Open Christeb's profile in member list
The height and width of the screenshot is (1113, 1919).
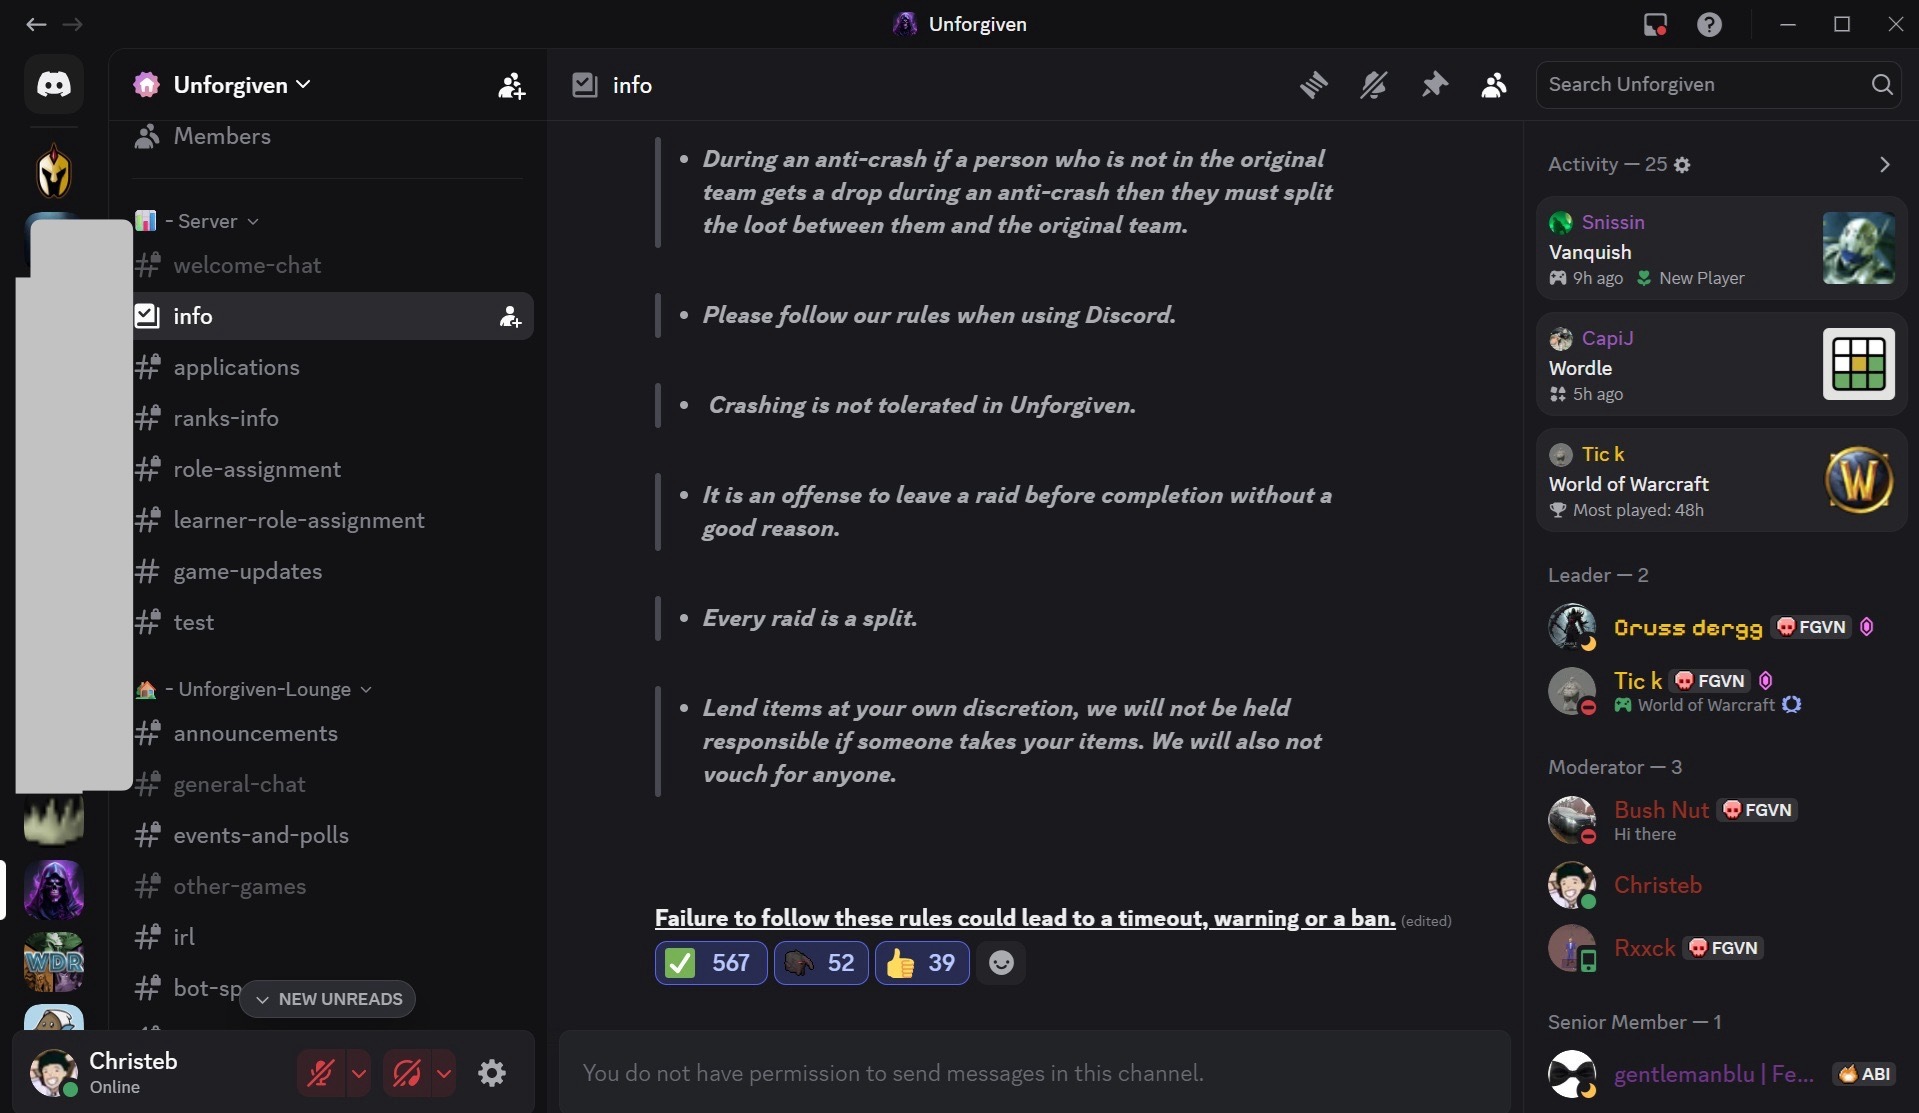pos(1657,885)
